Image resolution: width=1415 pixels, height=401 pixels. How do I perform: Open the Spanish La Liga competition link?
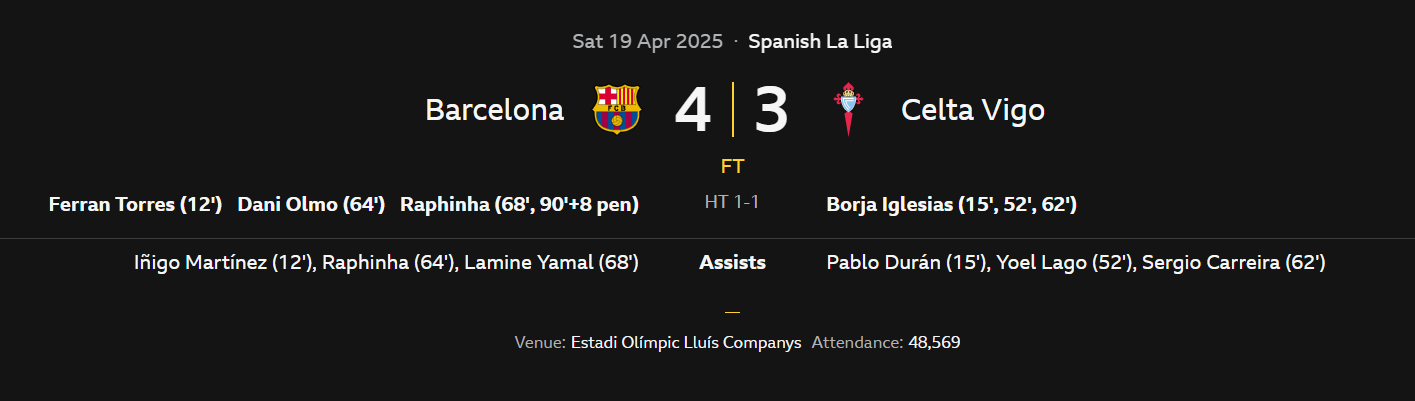tap(819, 42)
